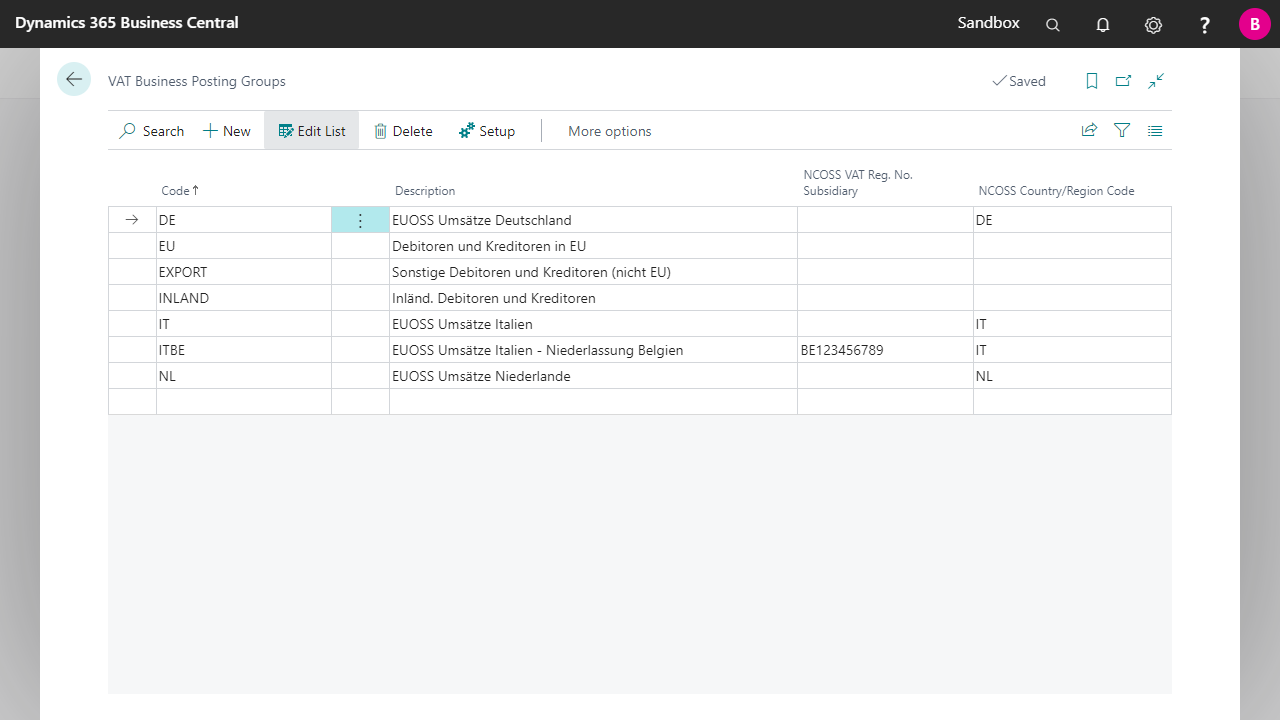Click 'EUOSS Umsätze Italien' description
The image size is (1280, 720).
point(462,324)
